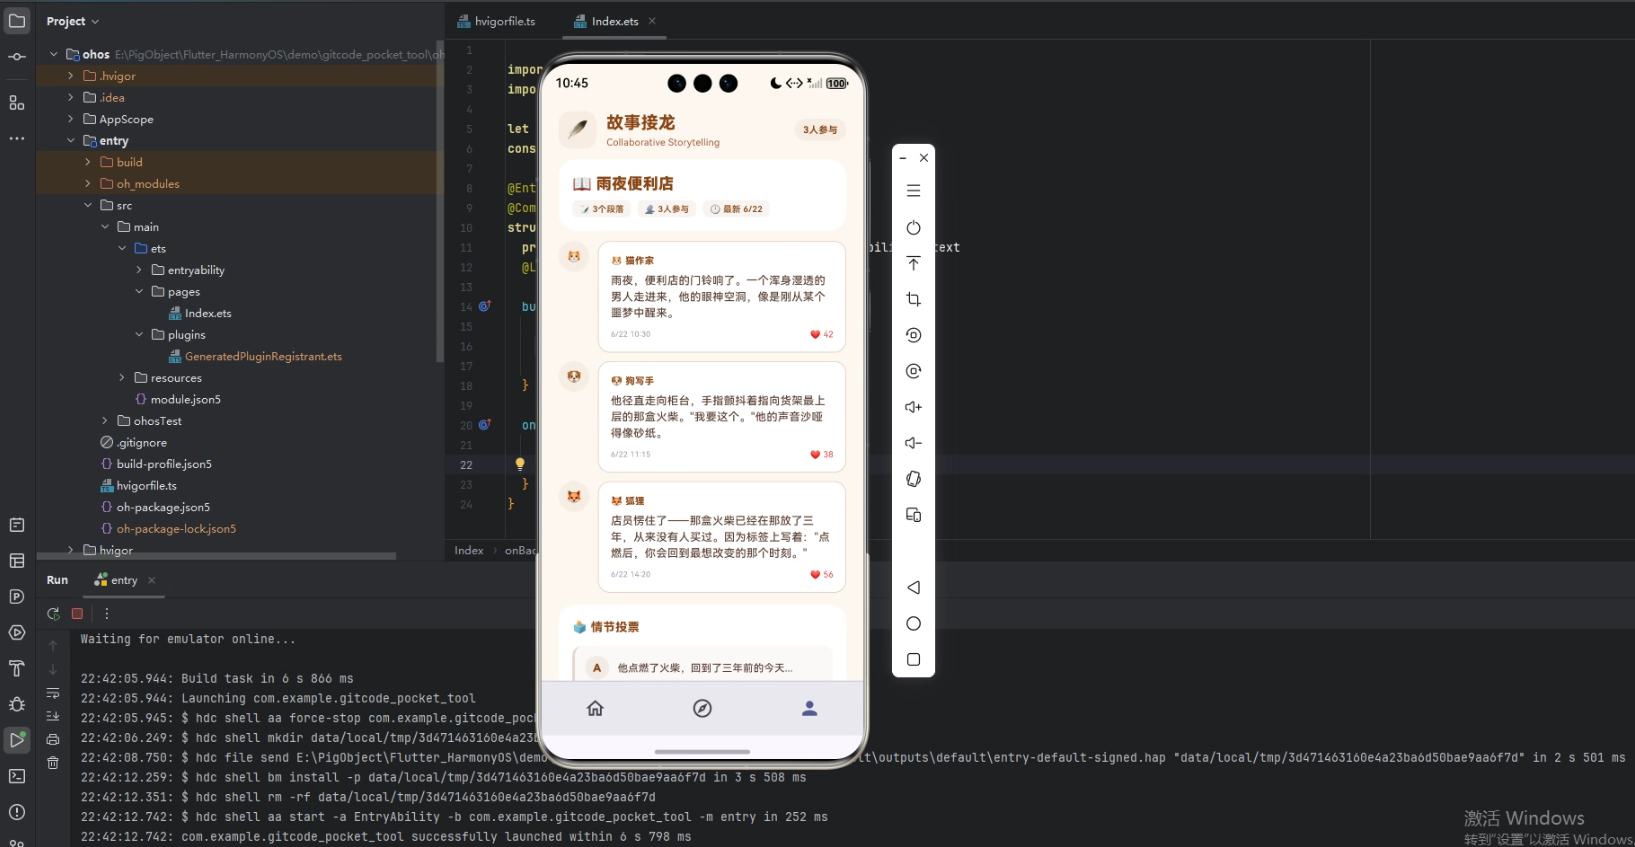Click the emulator multi-screen icon
1635x847 pixels.
[913, 515]
